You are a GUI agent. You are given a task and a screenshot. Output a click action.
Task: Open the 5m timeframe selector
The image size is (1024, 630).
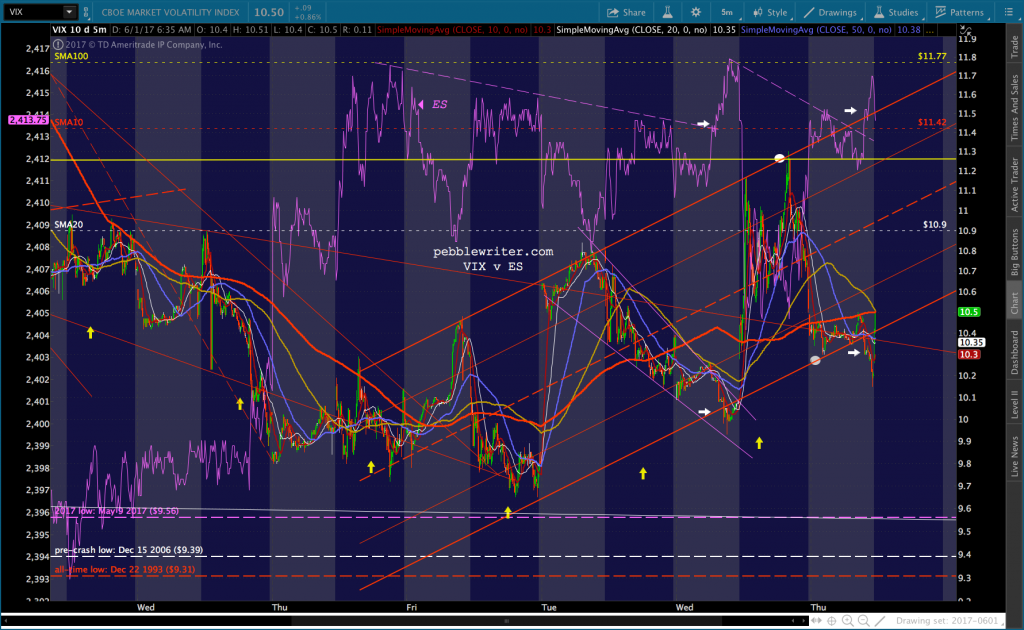click(x=727, y=12)
